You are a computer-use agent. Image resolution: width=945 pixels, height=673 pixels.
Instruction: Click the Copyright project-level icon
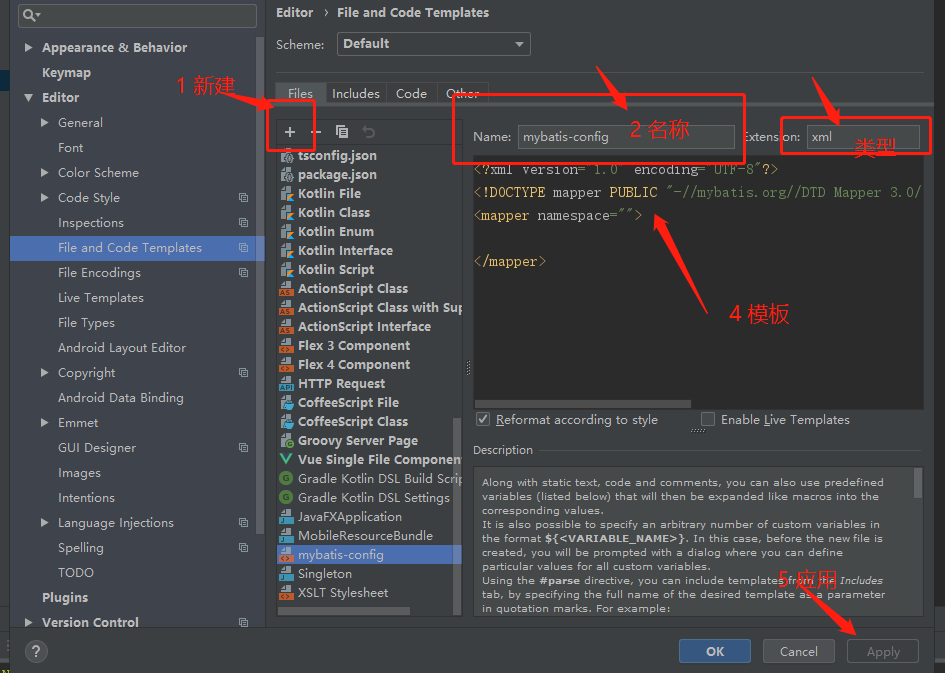click(243, 373)
